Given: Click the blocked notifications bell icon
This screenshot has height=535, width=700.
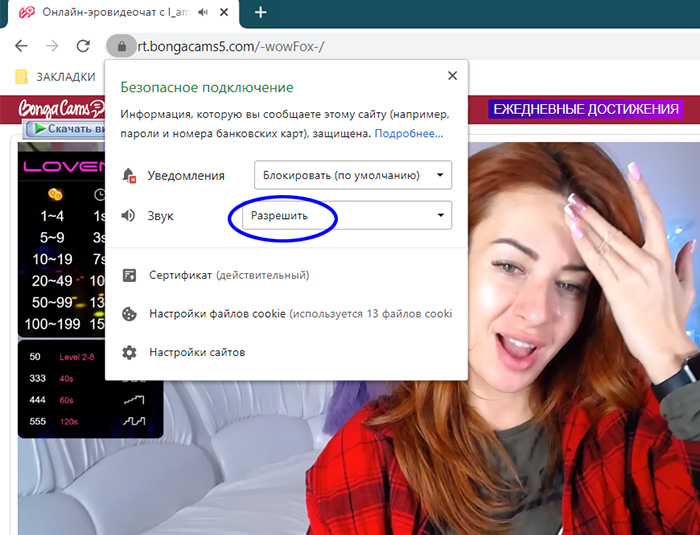Looking at the screenshot, I should coord(129,175).
